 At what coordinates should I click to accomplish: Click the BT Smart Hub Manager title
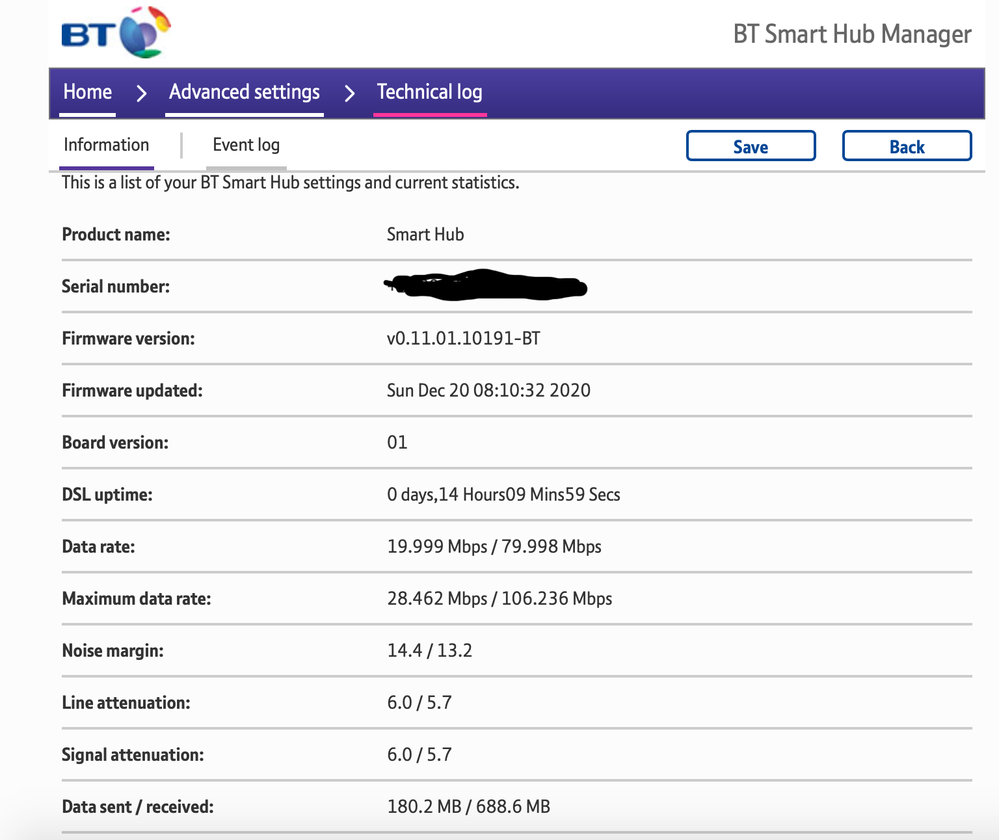852,34
